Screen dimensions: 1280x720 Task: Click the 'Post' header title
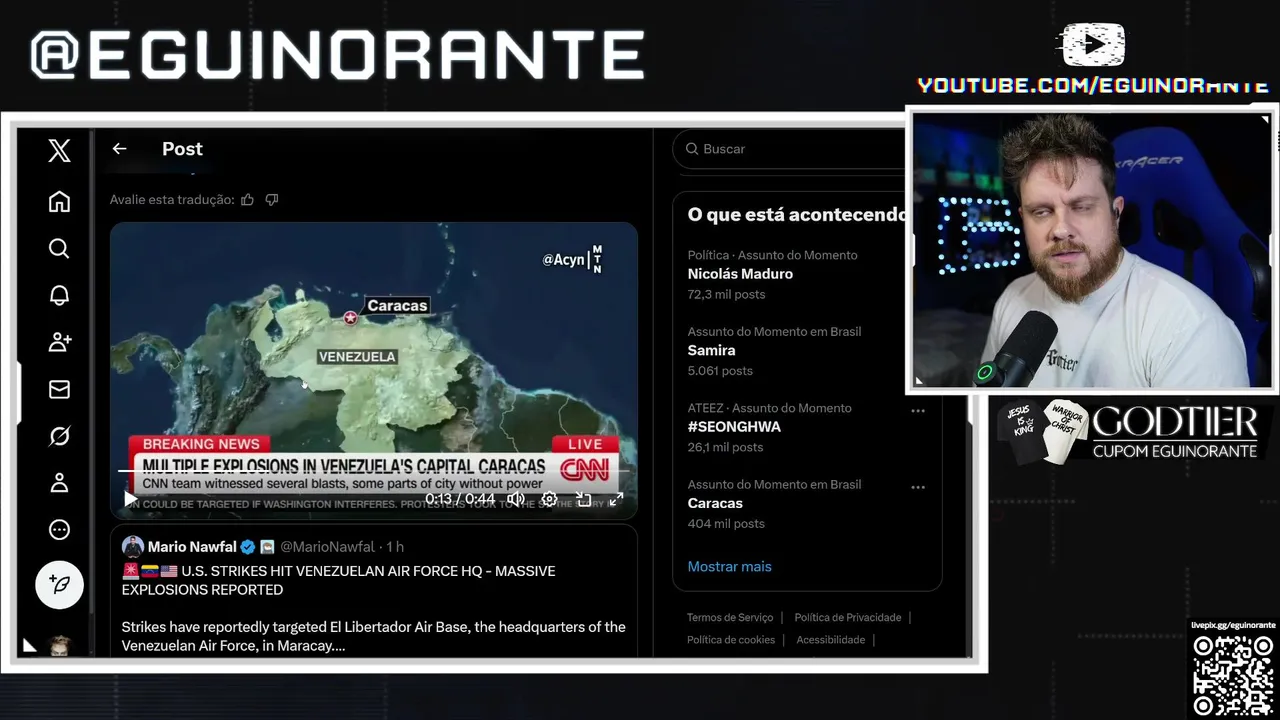click(x=182, y=148)
